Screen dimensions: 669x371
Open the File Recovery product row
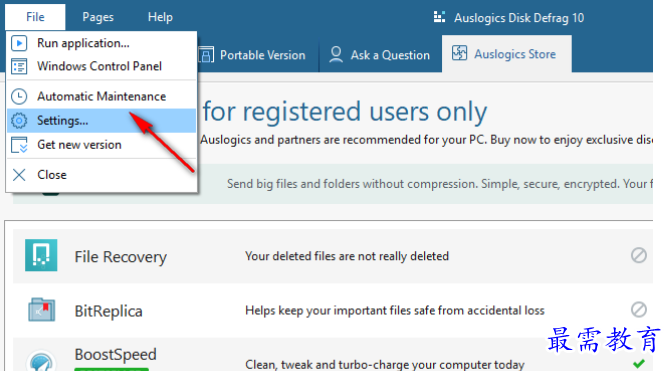click(333, 256)
